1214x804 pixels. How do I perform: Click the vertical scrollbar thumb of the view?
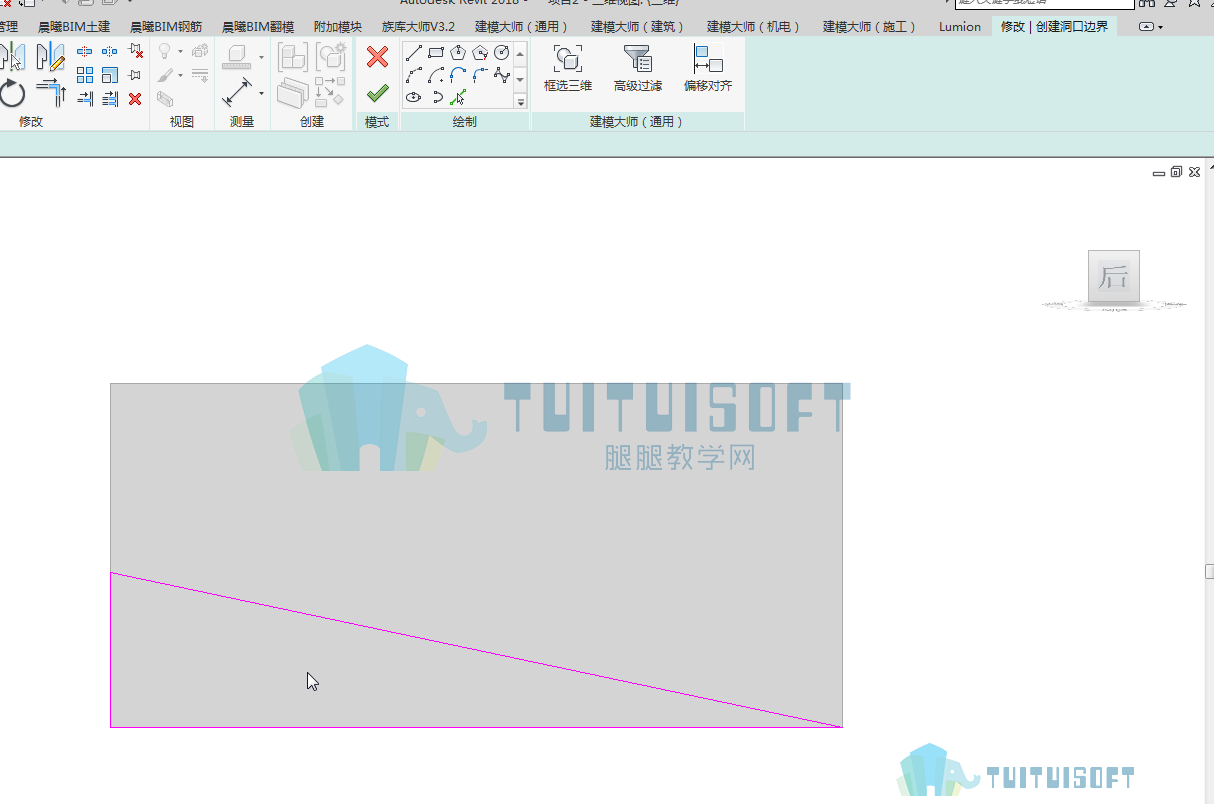tap(1209, 572)
